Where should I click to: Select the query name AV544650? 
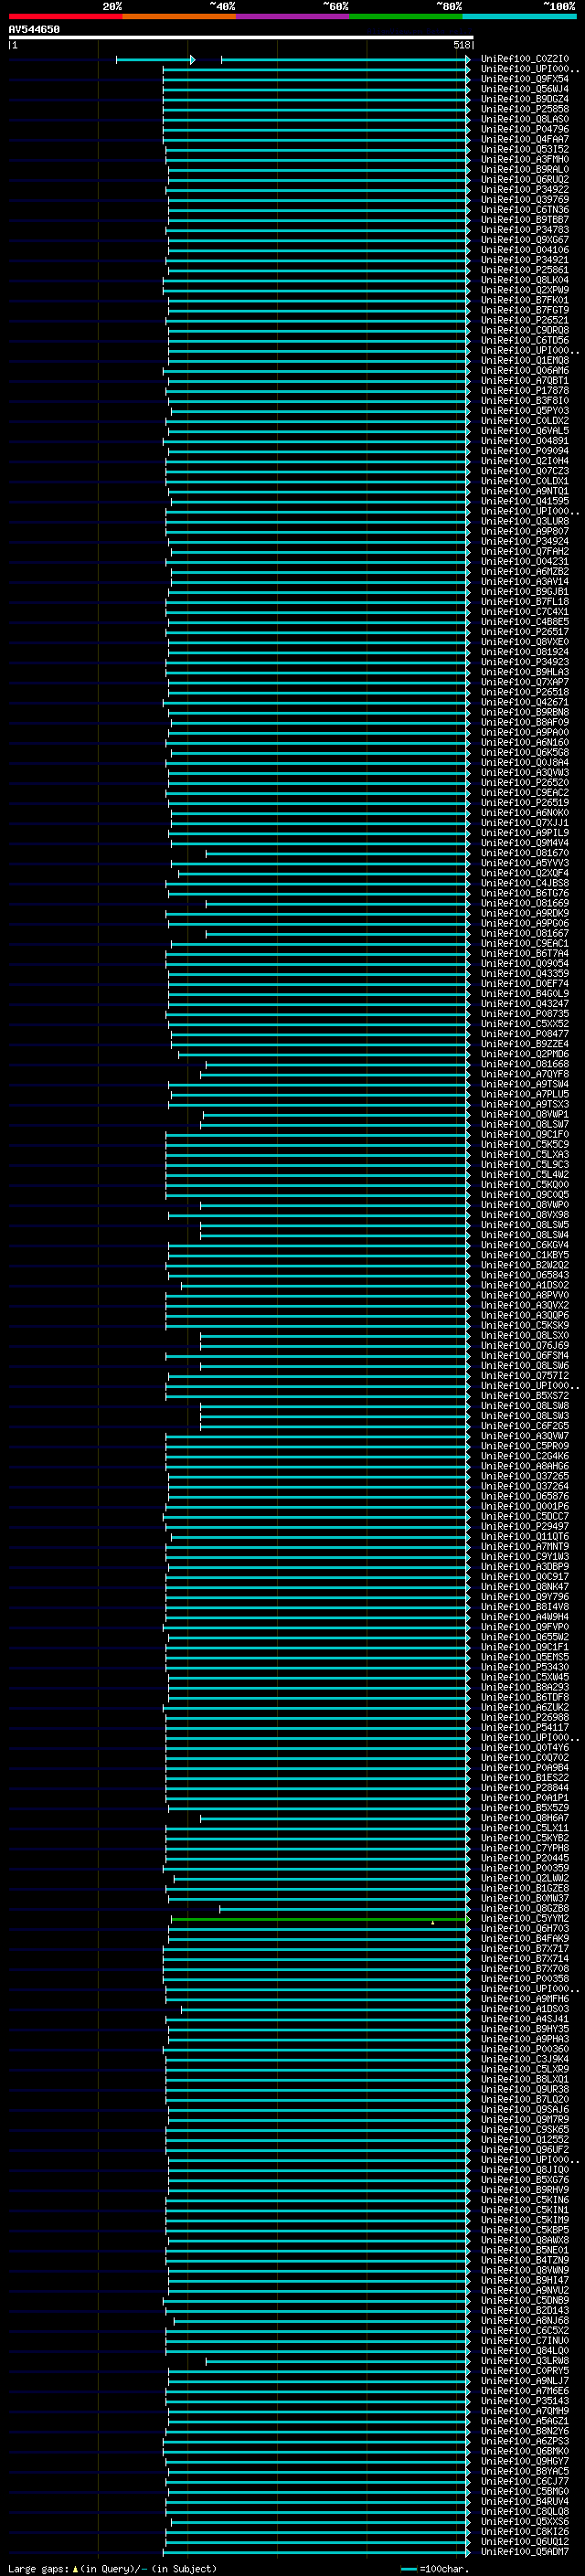click(34, 30)
